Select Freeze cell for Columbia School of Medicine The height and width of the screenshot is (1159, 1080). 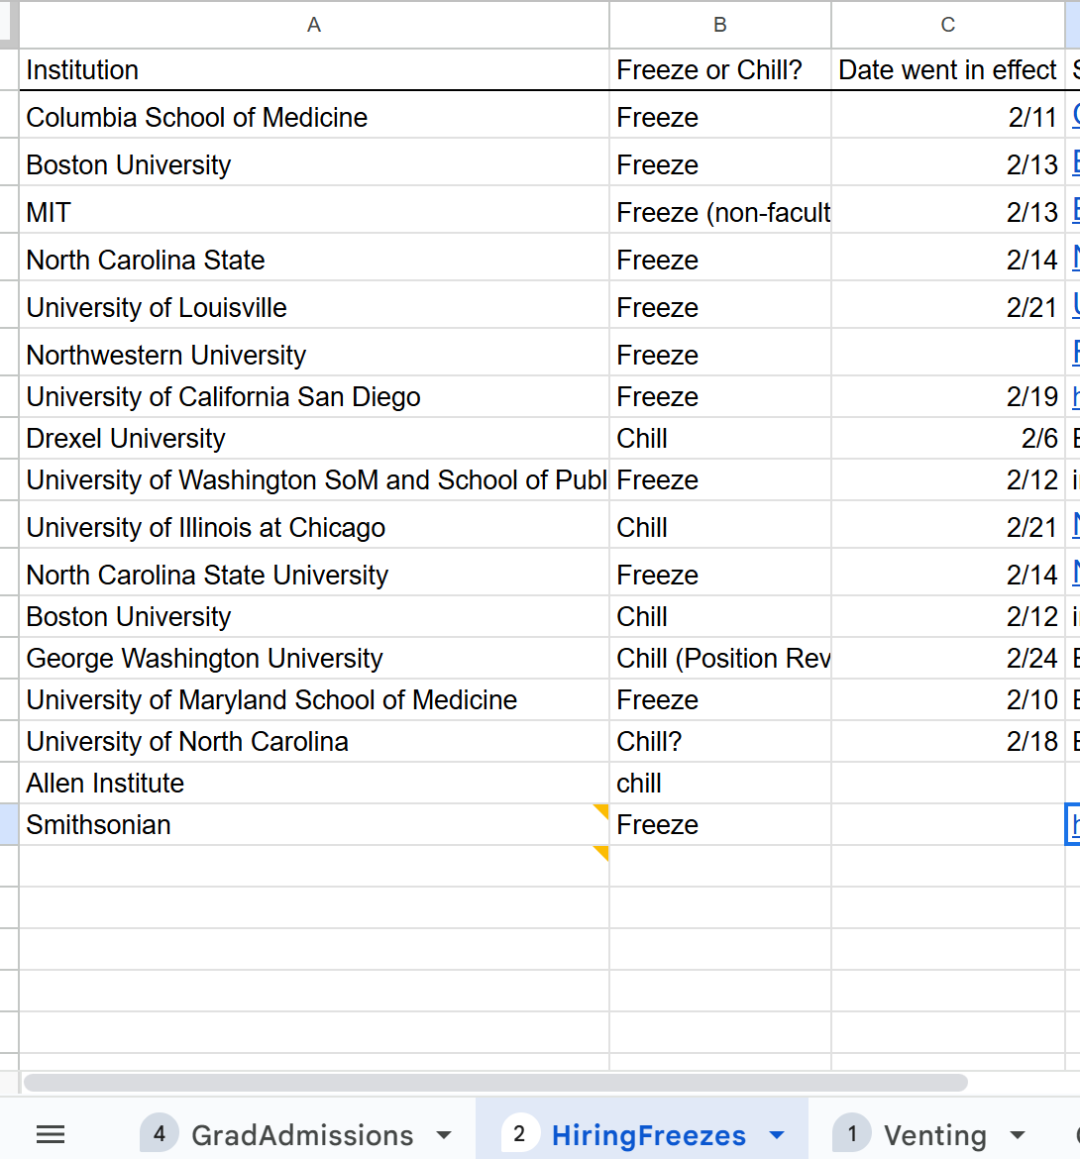720,117
